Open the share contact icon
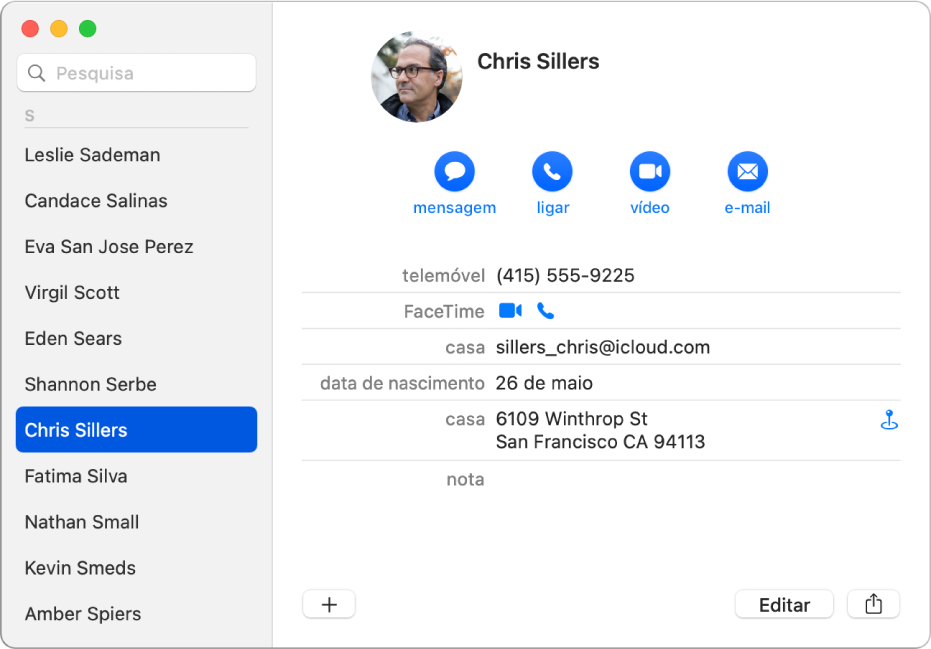The image size is (931, 649). [874, 604]
